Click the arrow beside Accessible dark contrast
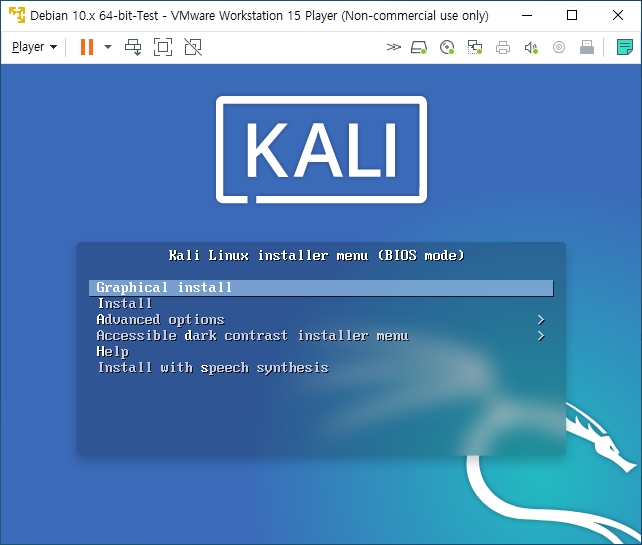642x545 pixels. [541, 336]
